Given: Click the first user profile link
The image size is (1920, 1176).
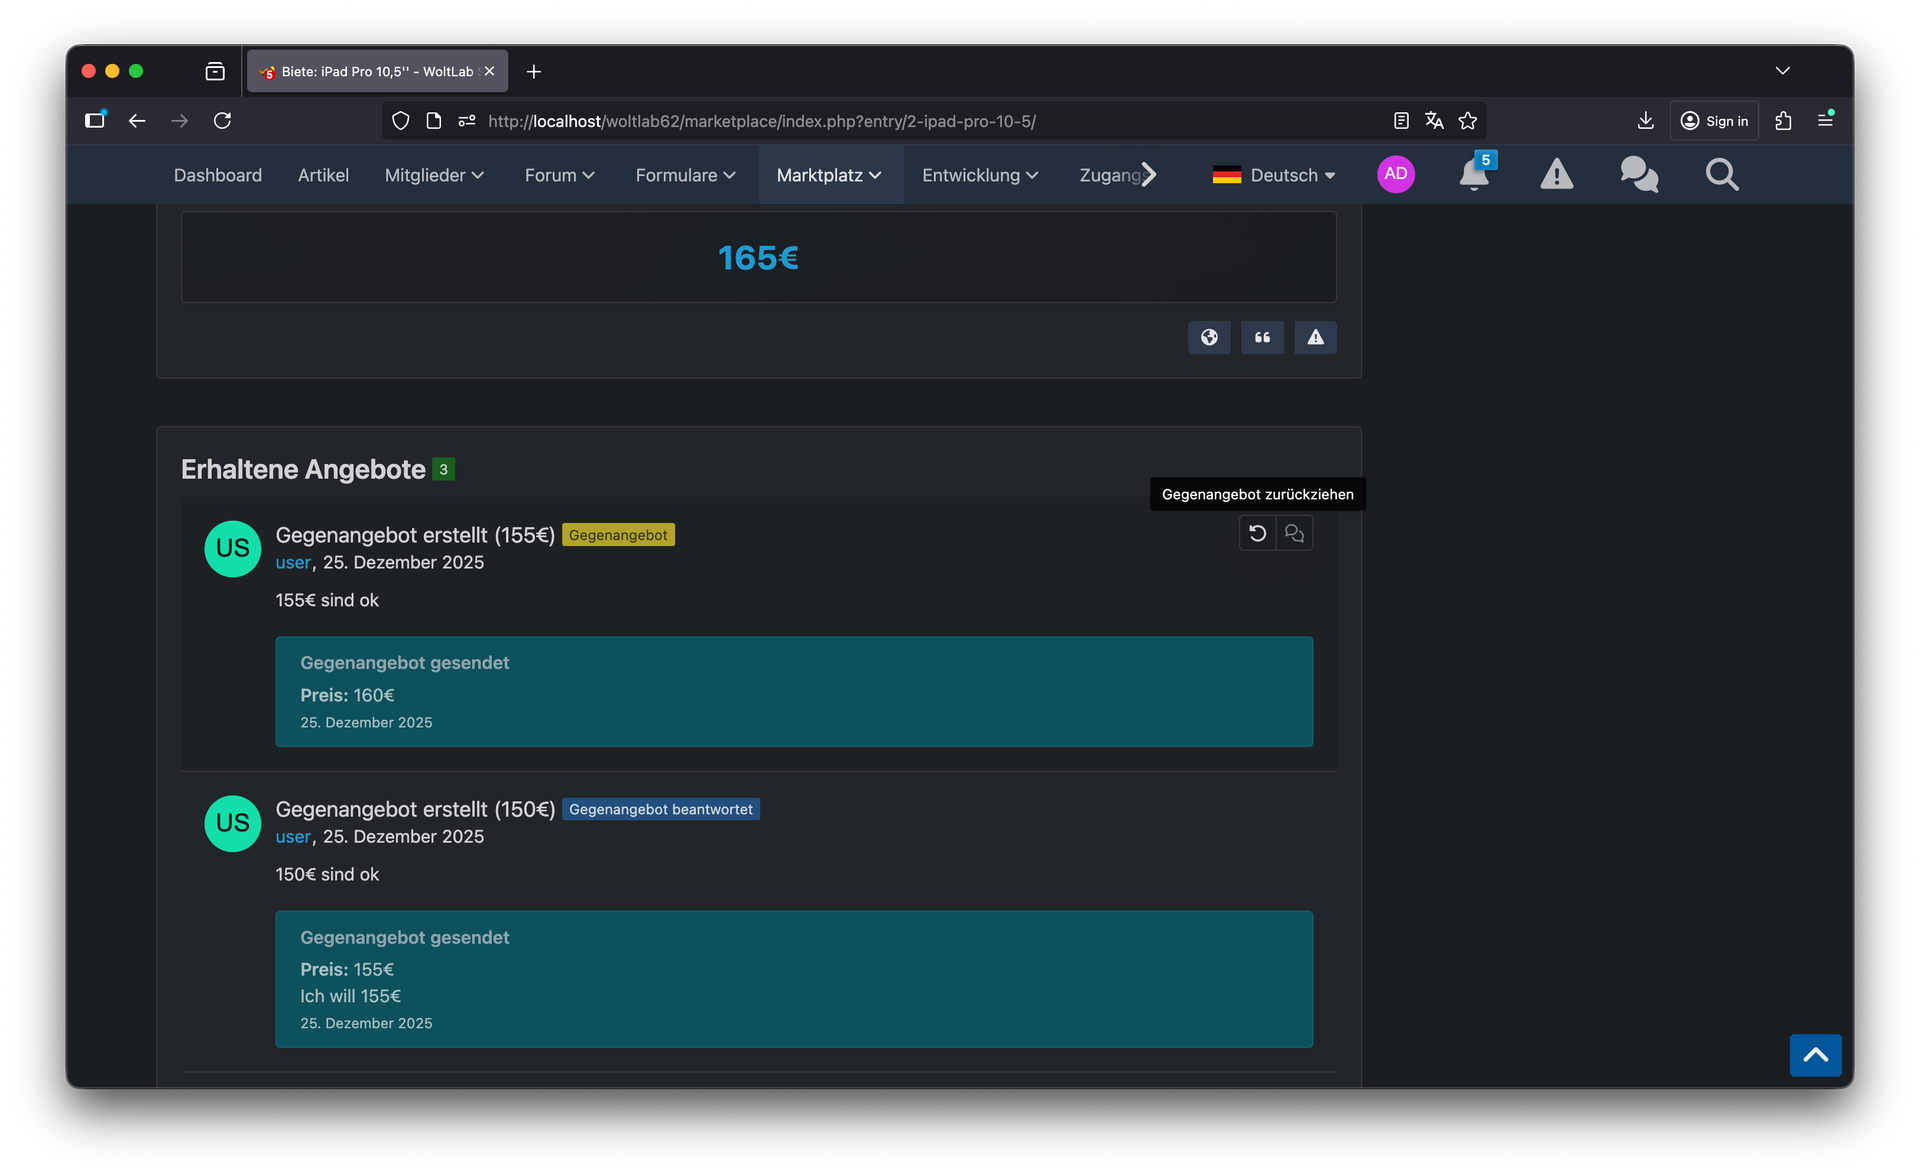Looking at the screenshot, I should pyautogui.click(x=292, y=562).
